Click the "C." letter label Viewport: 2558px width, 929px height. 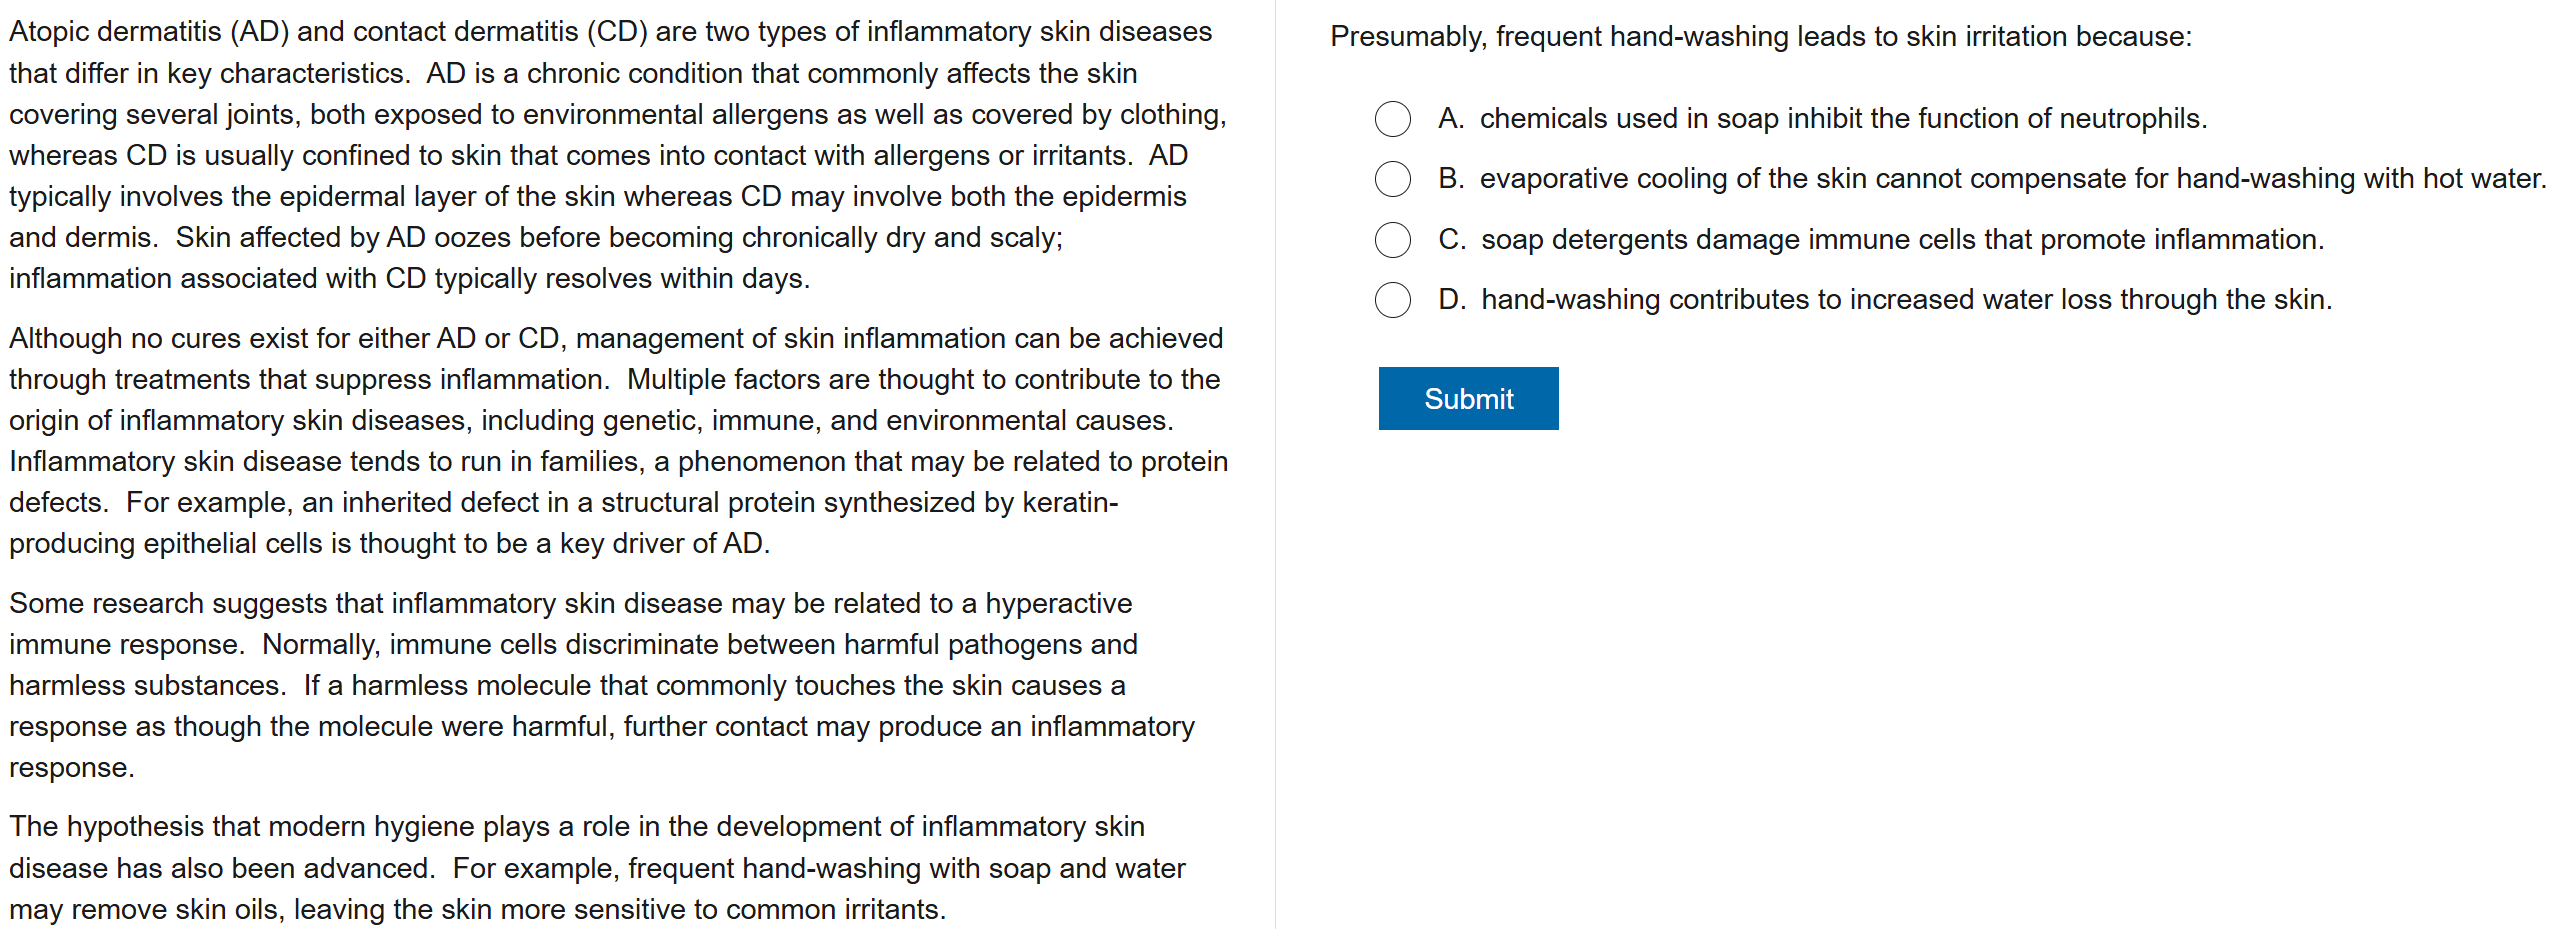1452,240
